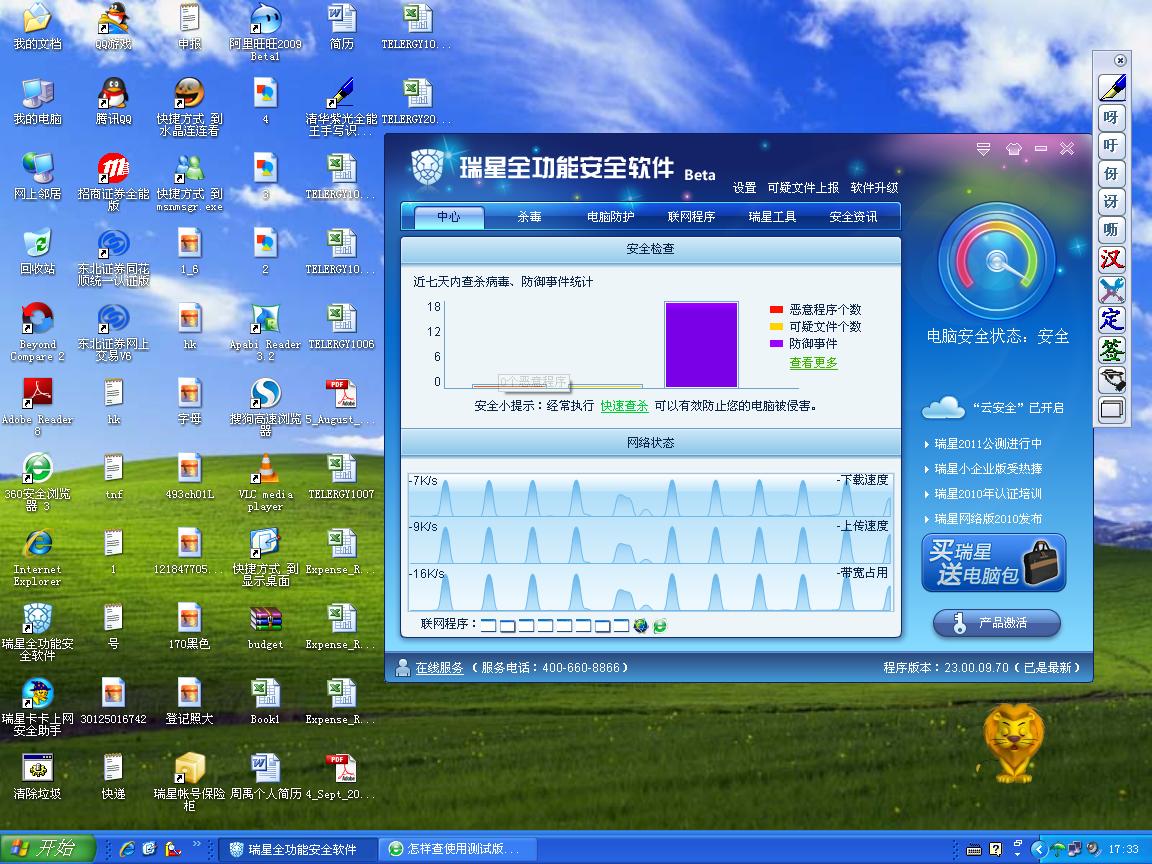Viewport: 1152px width, 864px height.
Task: Choose candidate character 伢 in handwriting toolbar
Action: [x=1112, y=173]
